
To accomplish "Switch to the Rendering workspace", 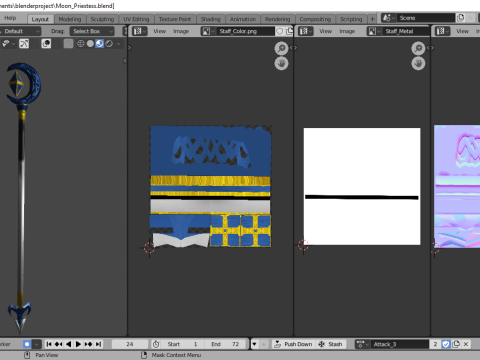I will [x=278, y=19].
